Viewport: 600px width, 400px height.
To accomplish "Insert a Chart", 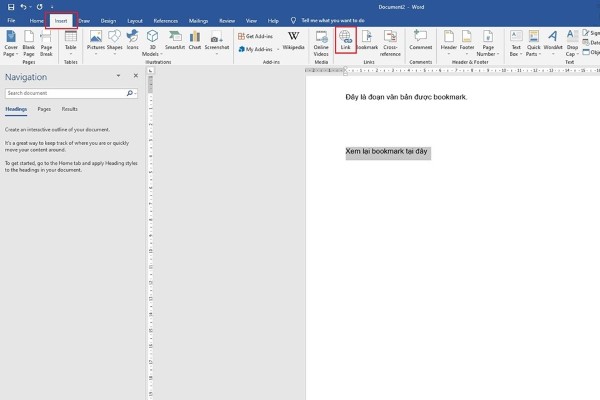I will (195, 40).
